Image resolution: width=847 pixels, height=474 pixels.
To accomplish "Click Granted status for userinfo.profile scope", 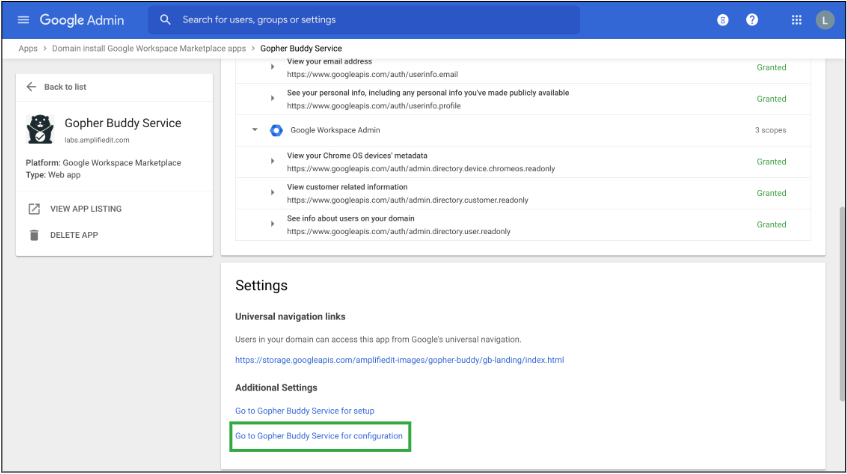I will 771,99.
